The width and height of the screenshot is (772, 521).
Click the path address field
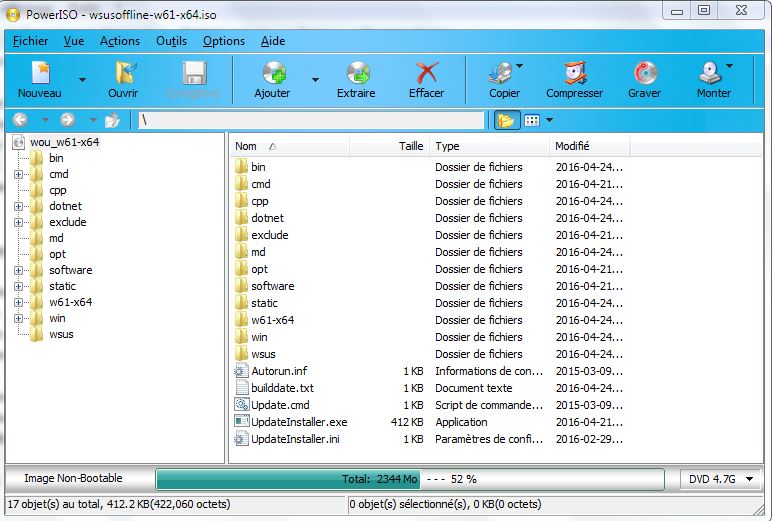[311, 120]
